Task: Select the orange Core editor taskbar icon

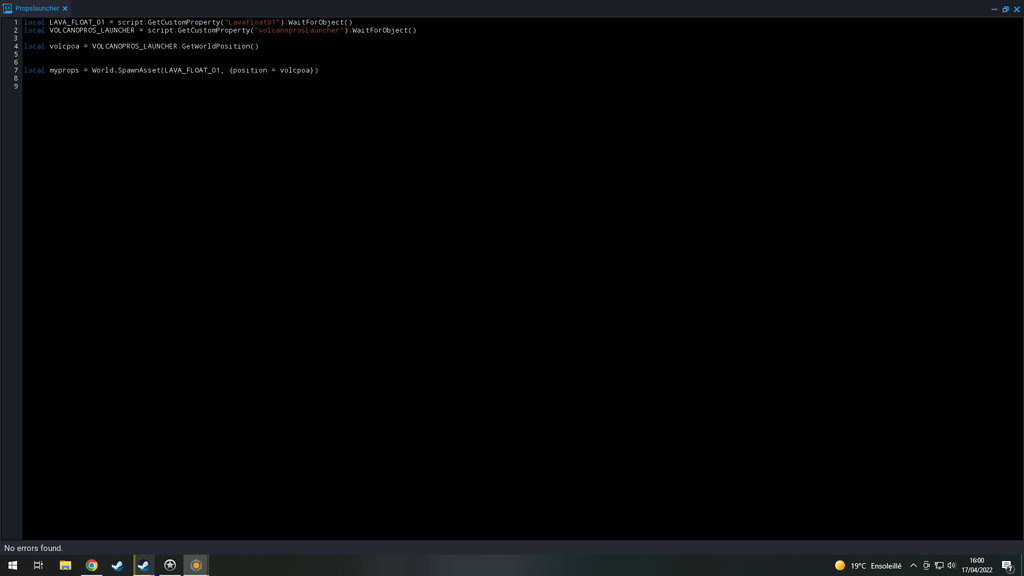Action: tap(196, 565)
